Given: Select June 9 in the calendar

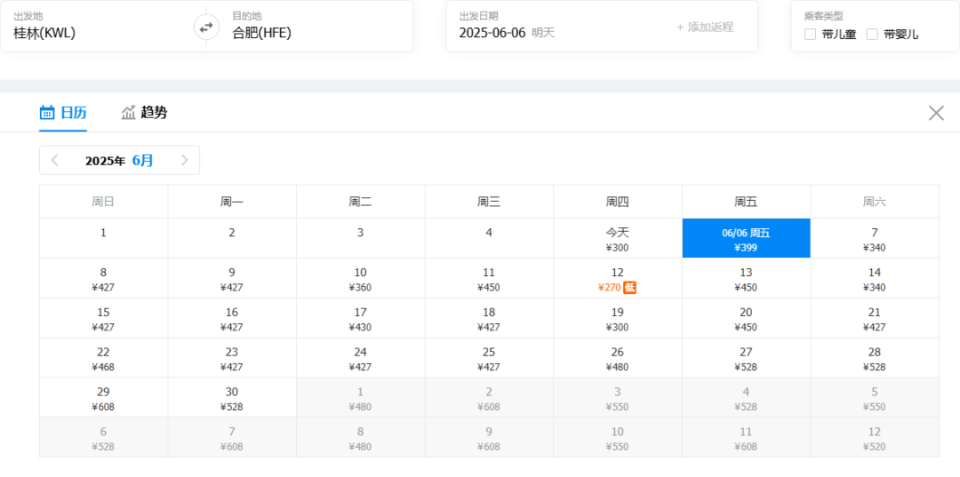Looking at the screenshot, I should coord(232,279).
